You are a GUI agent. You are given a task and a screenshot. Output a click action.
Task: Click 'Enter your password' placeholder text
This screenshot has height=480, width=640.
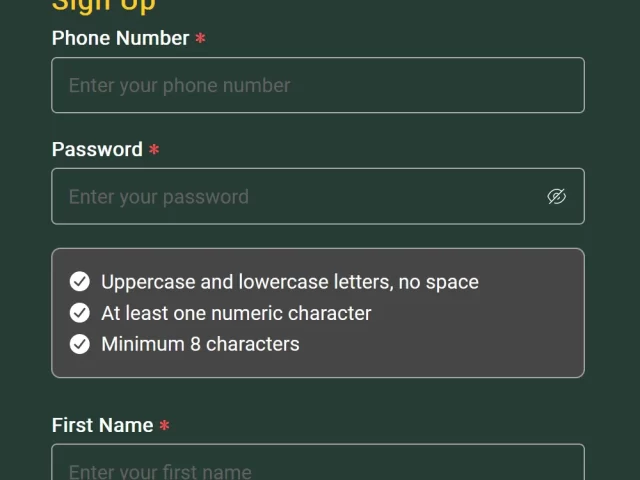point(159,197)
